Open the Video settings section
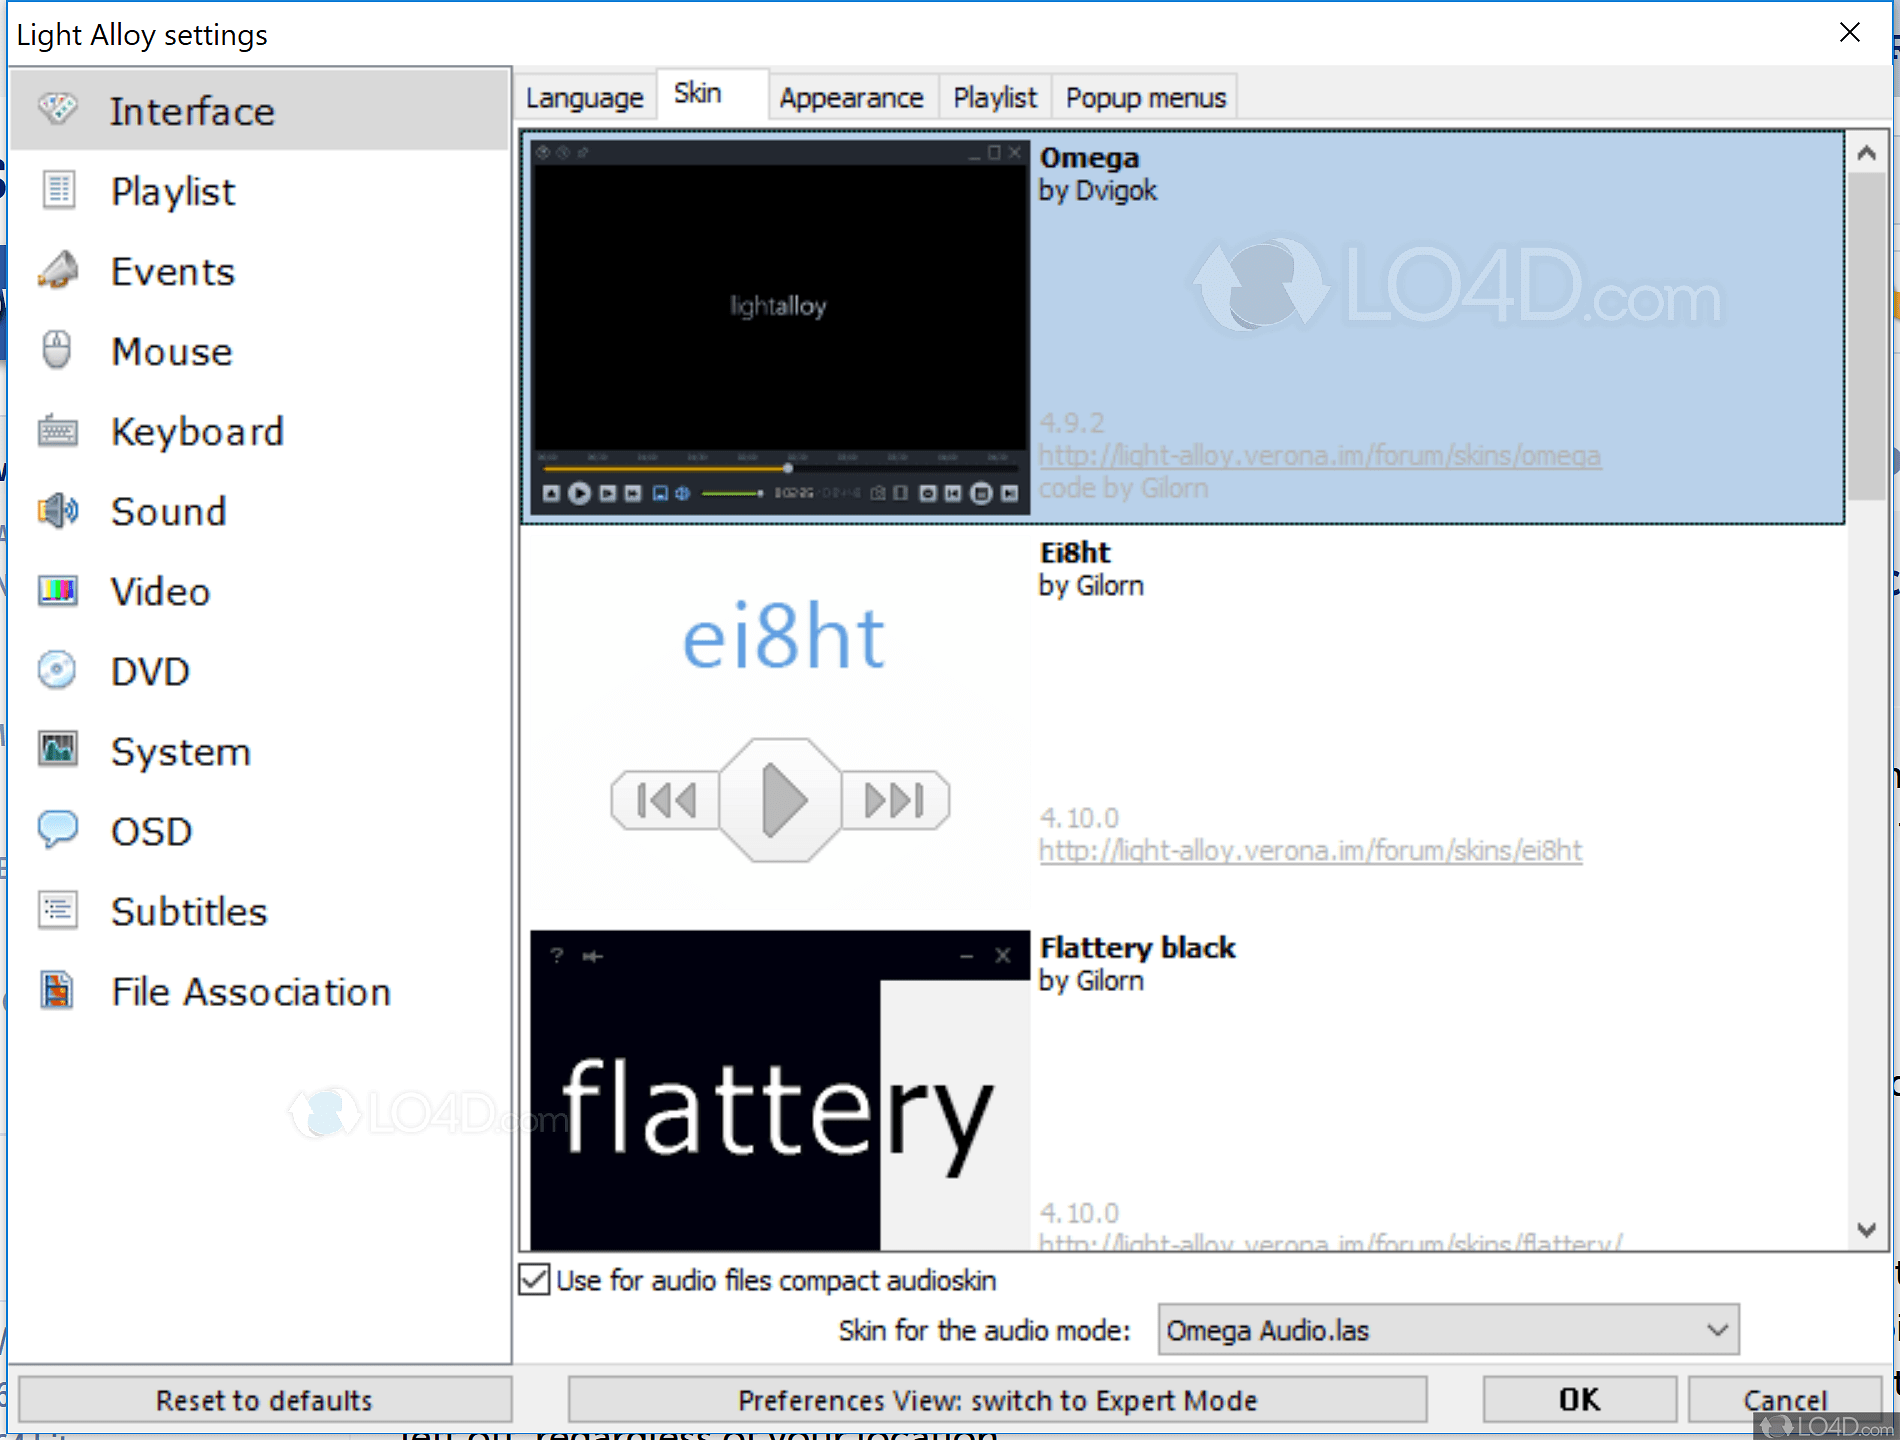The image size is (1900, 1440). point(159,591)
